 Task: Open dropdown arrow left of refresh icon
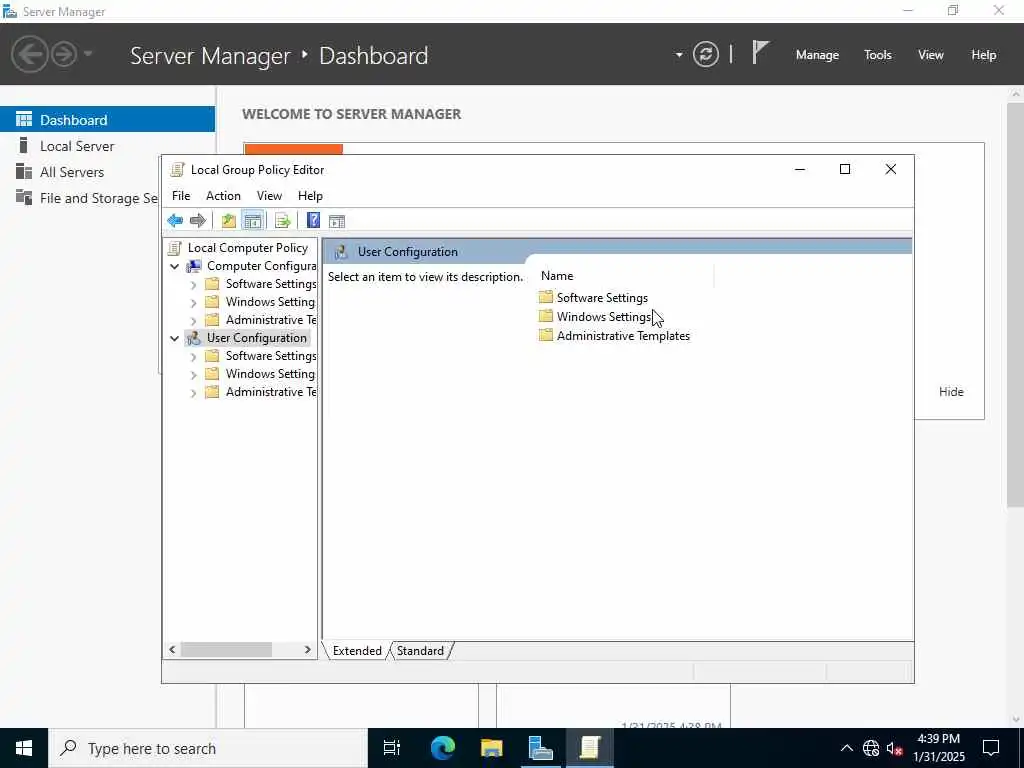coord(679,54)
